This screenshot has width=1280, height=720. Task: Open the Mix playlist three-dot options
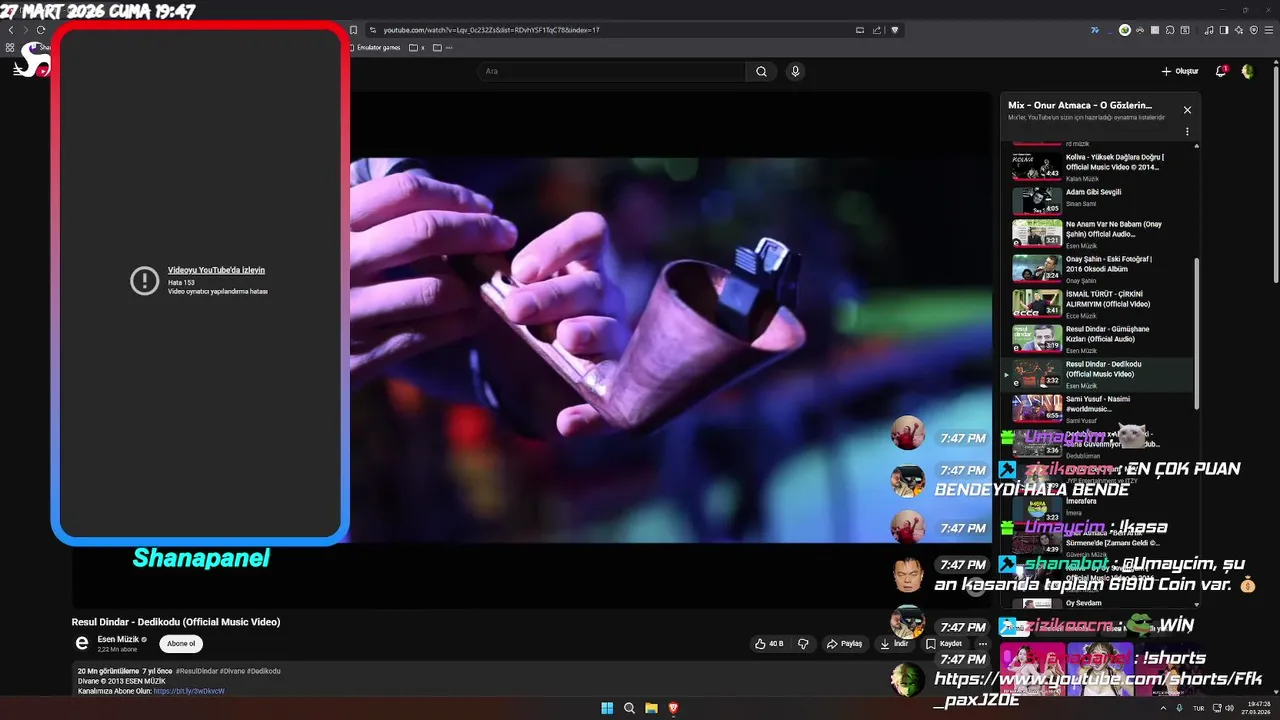coord(1187,131)
